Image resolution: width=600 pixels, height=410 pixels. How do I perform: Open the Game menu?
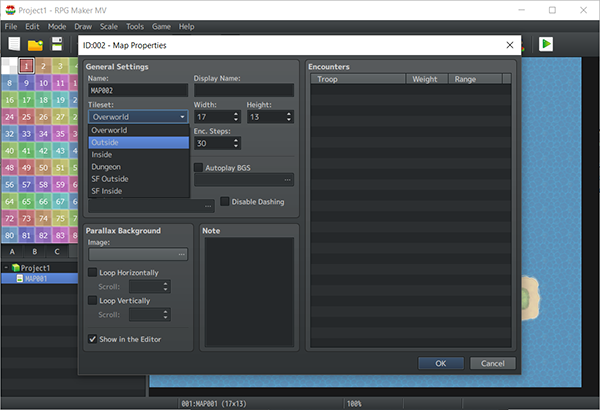coord(161,26)
